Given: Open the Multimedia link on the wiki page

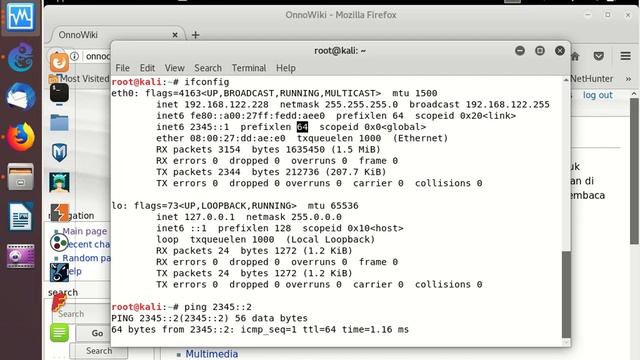Looking at the screenshot, I should pyautogui.click(x=211, y=354).
